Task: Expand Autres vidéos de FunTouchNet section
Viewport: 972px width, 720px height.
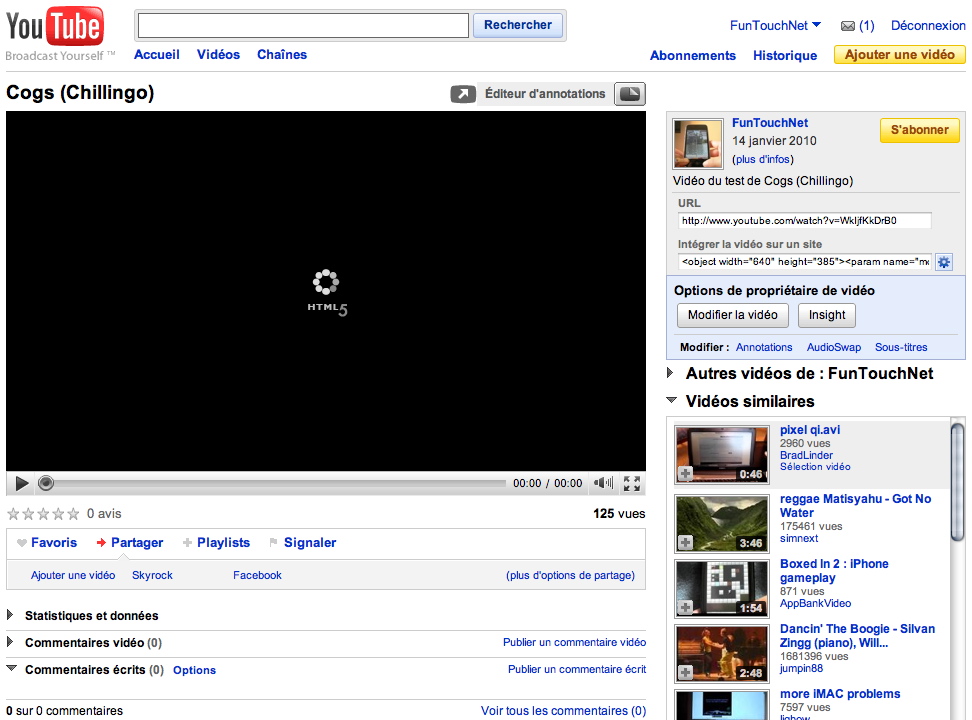Action: click(x=669, y=373)
